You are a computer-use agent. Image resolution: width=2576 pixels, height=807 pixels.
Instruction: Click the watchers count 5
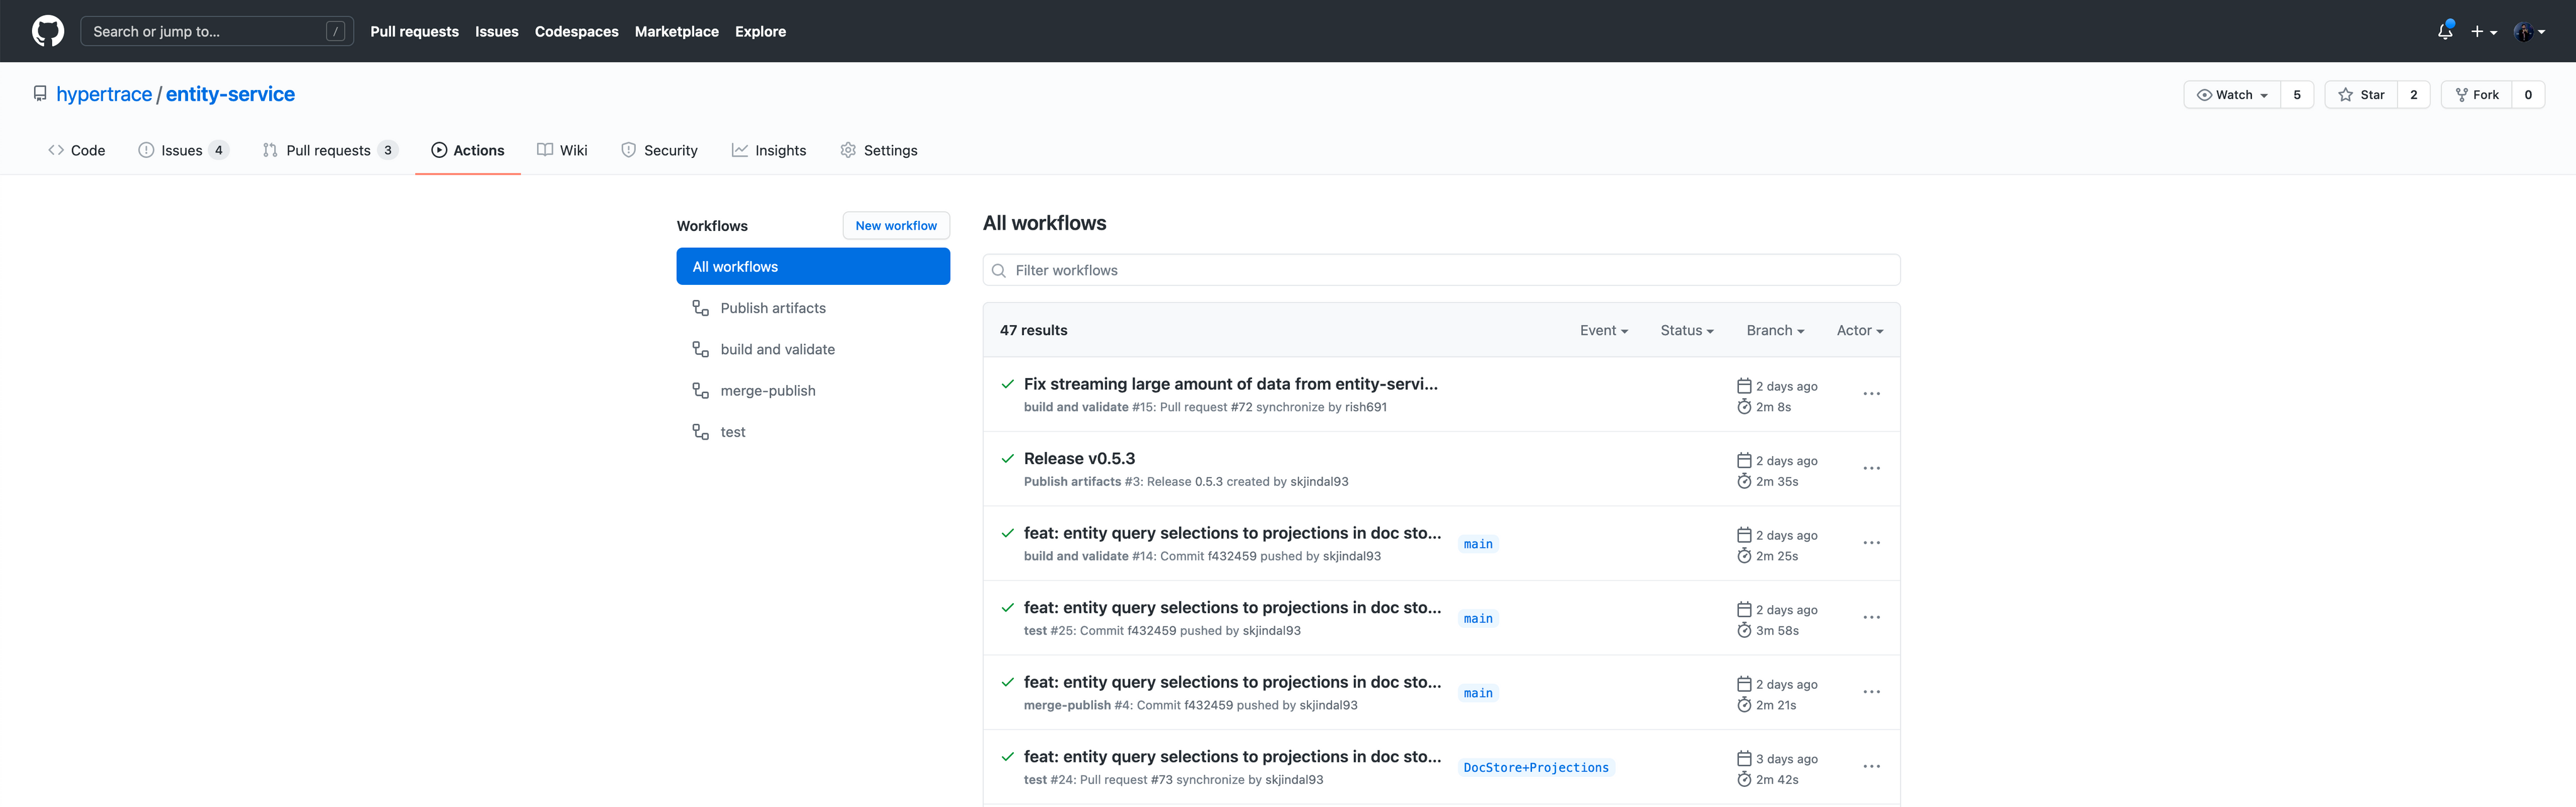[2297, 95]
